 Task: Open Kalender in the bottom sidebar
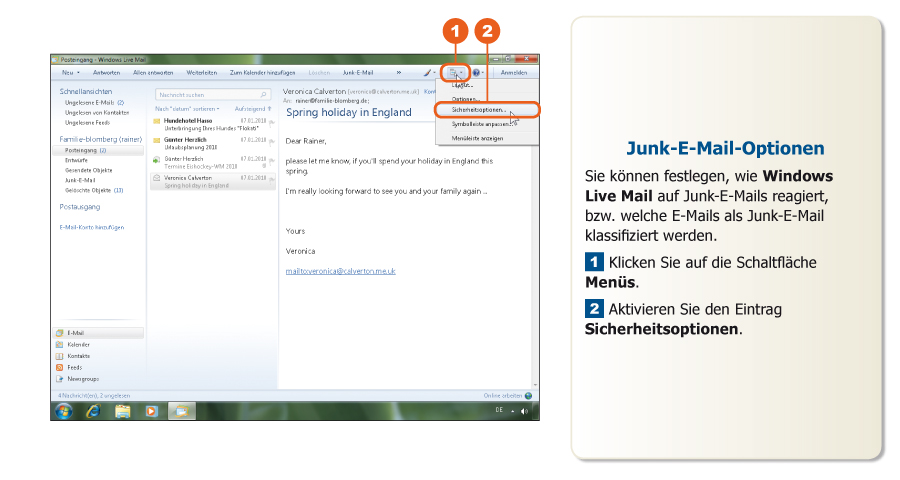[x=78, y=344]
